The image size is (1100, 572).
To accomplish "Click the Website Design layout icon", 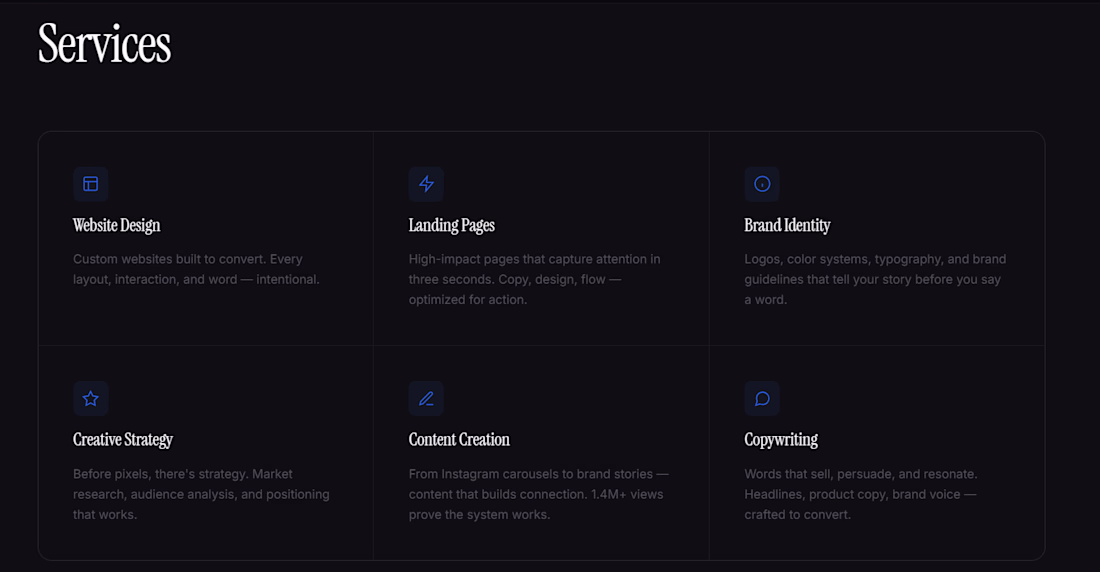I will click(90, 184).
